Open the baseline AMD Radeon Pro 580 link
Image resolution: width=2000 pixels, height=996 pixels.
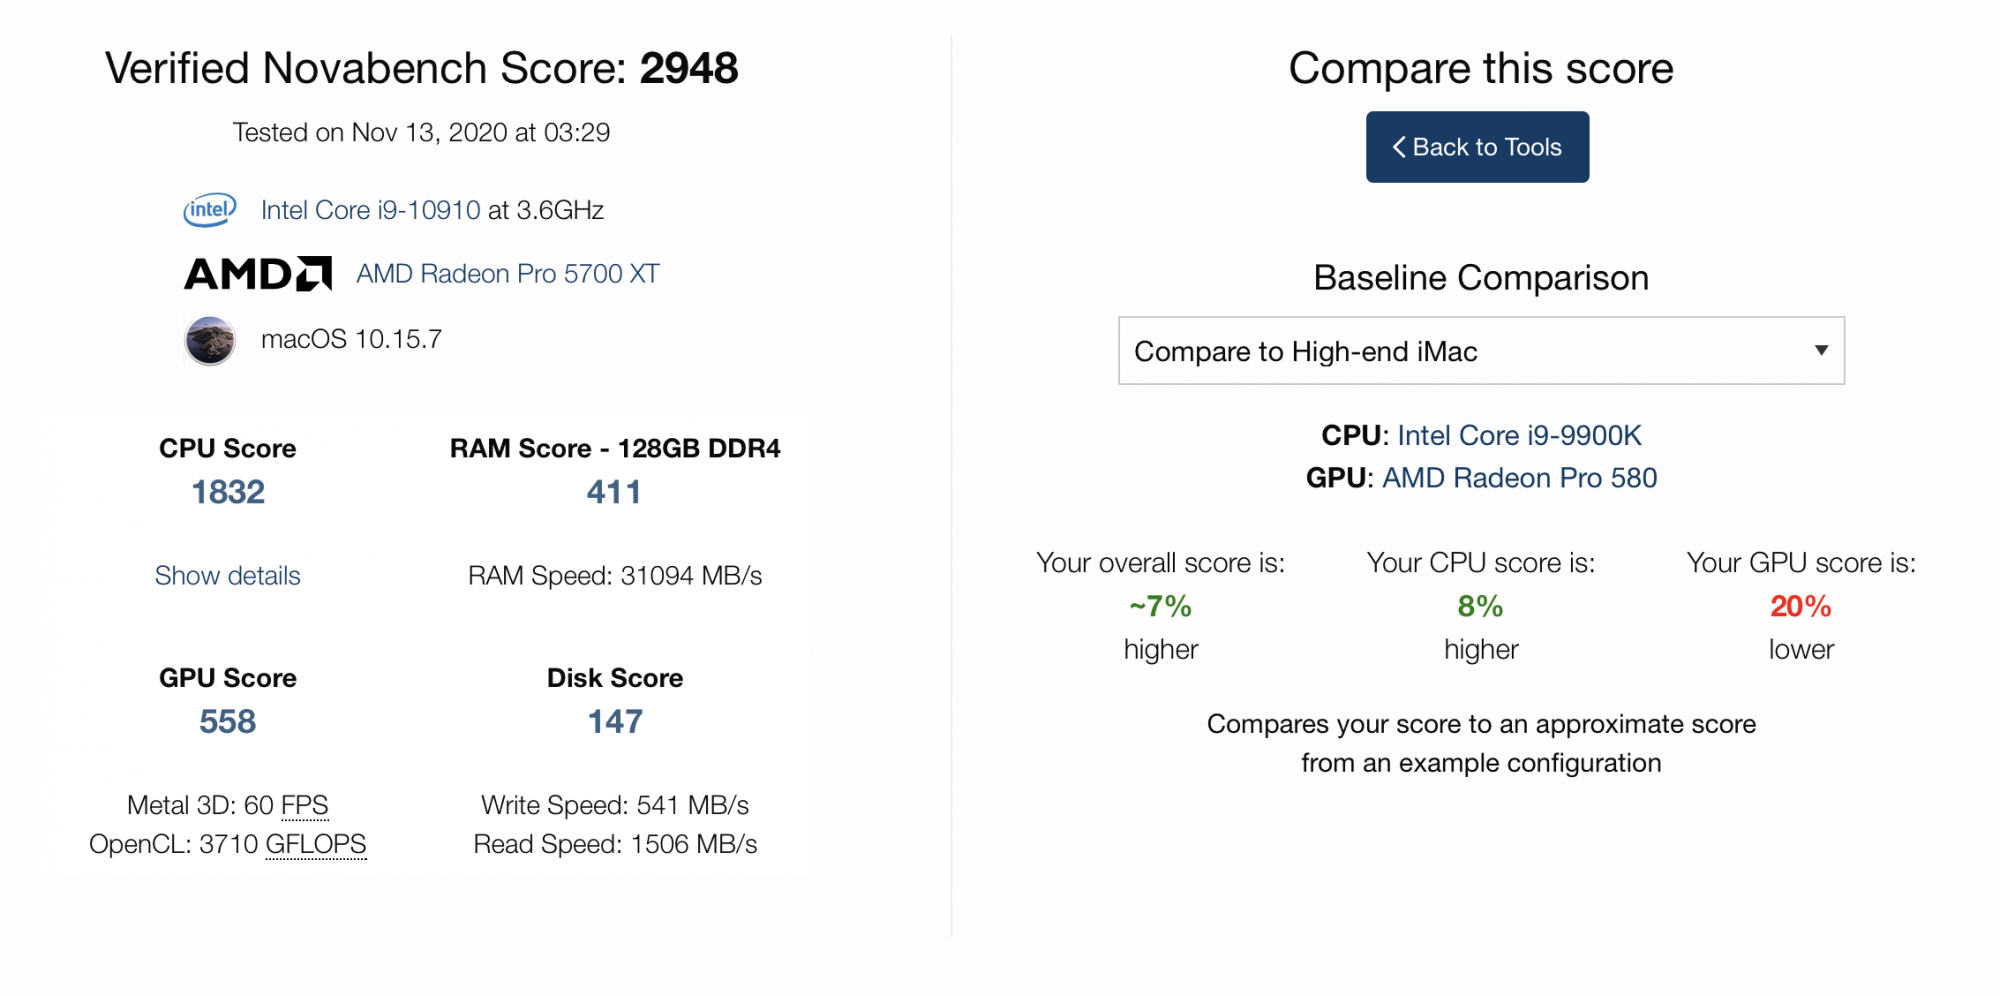[x=1519, y=478]
